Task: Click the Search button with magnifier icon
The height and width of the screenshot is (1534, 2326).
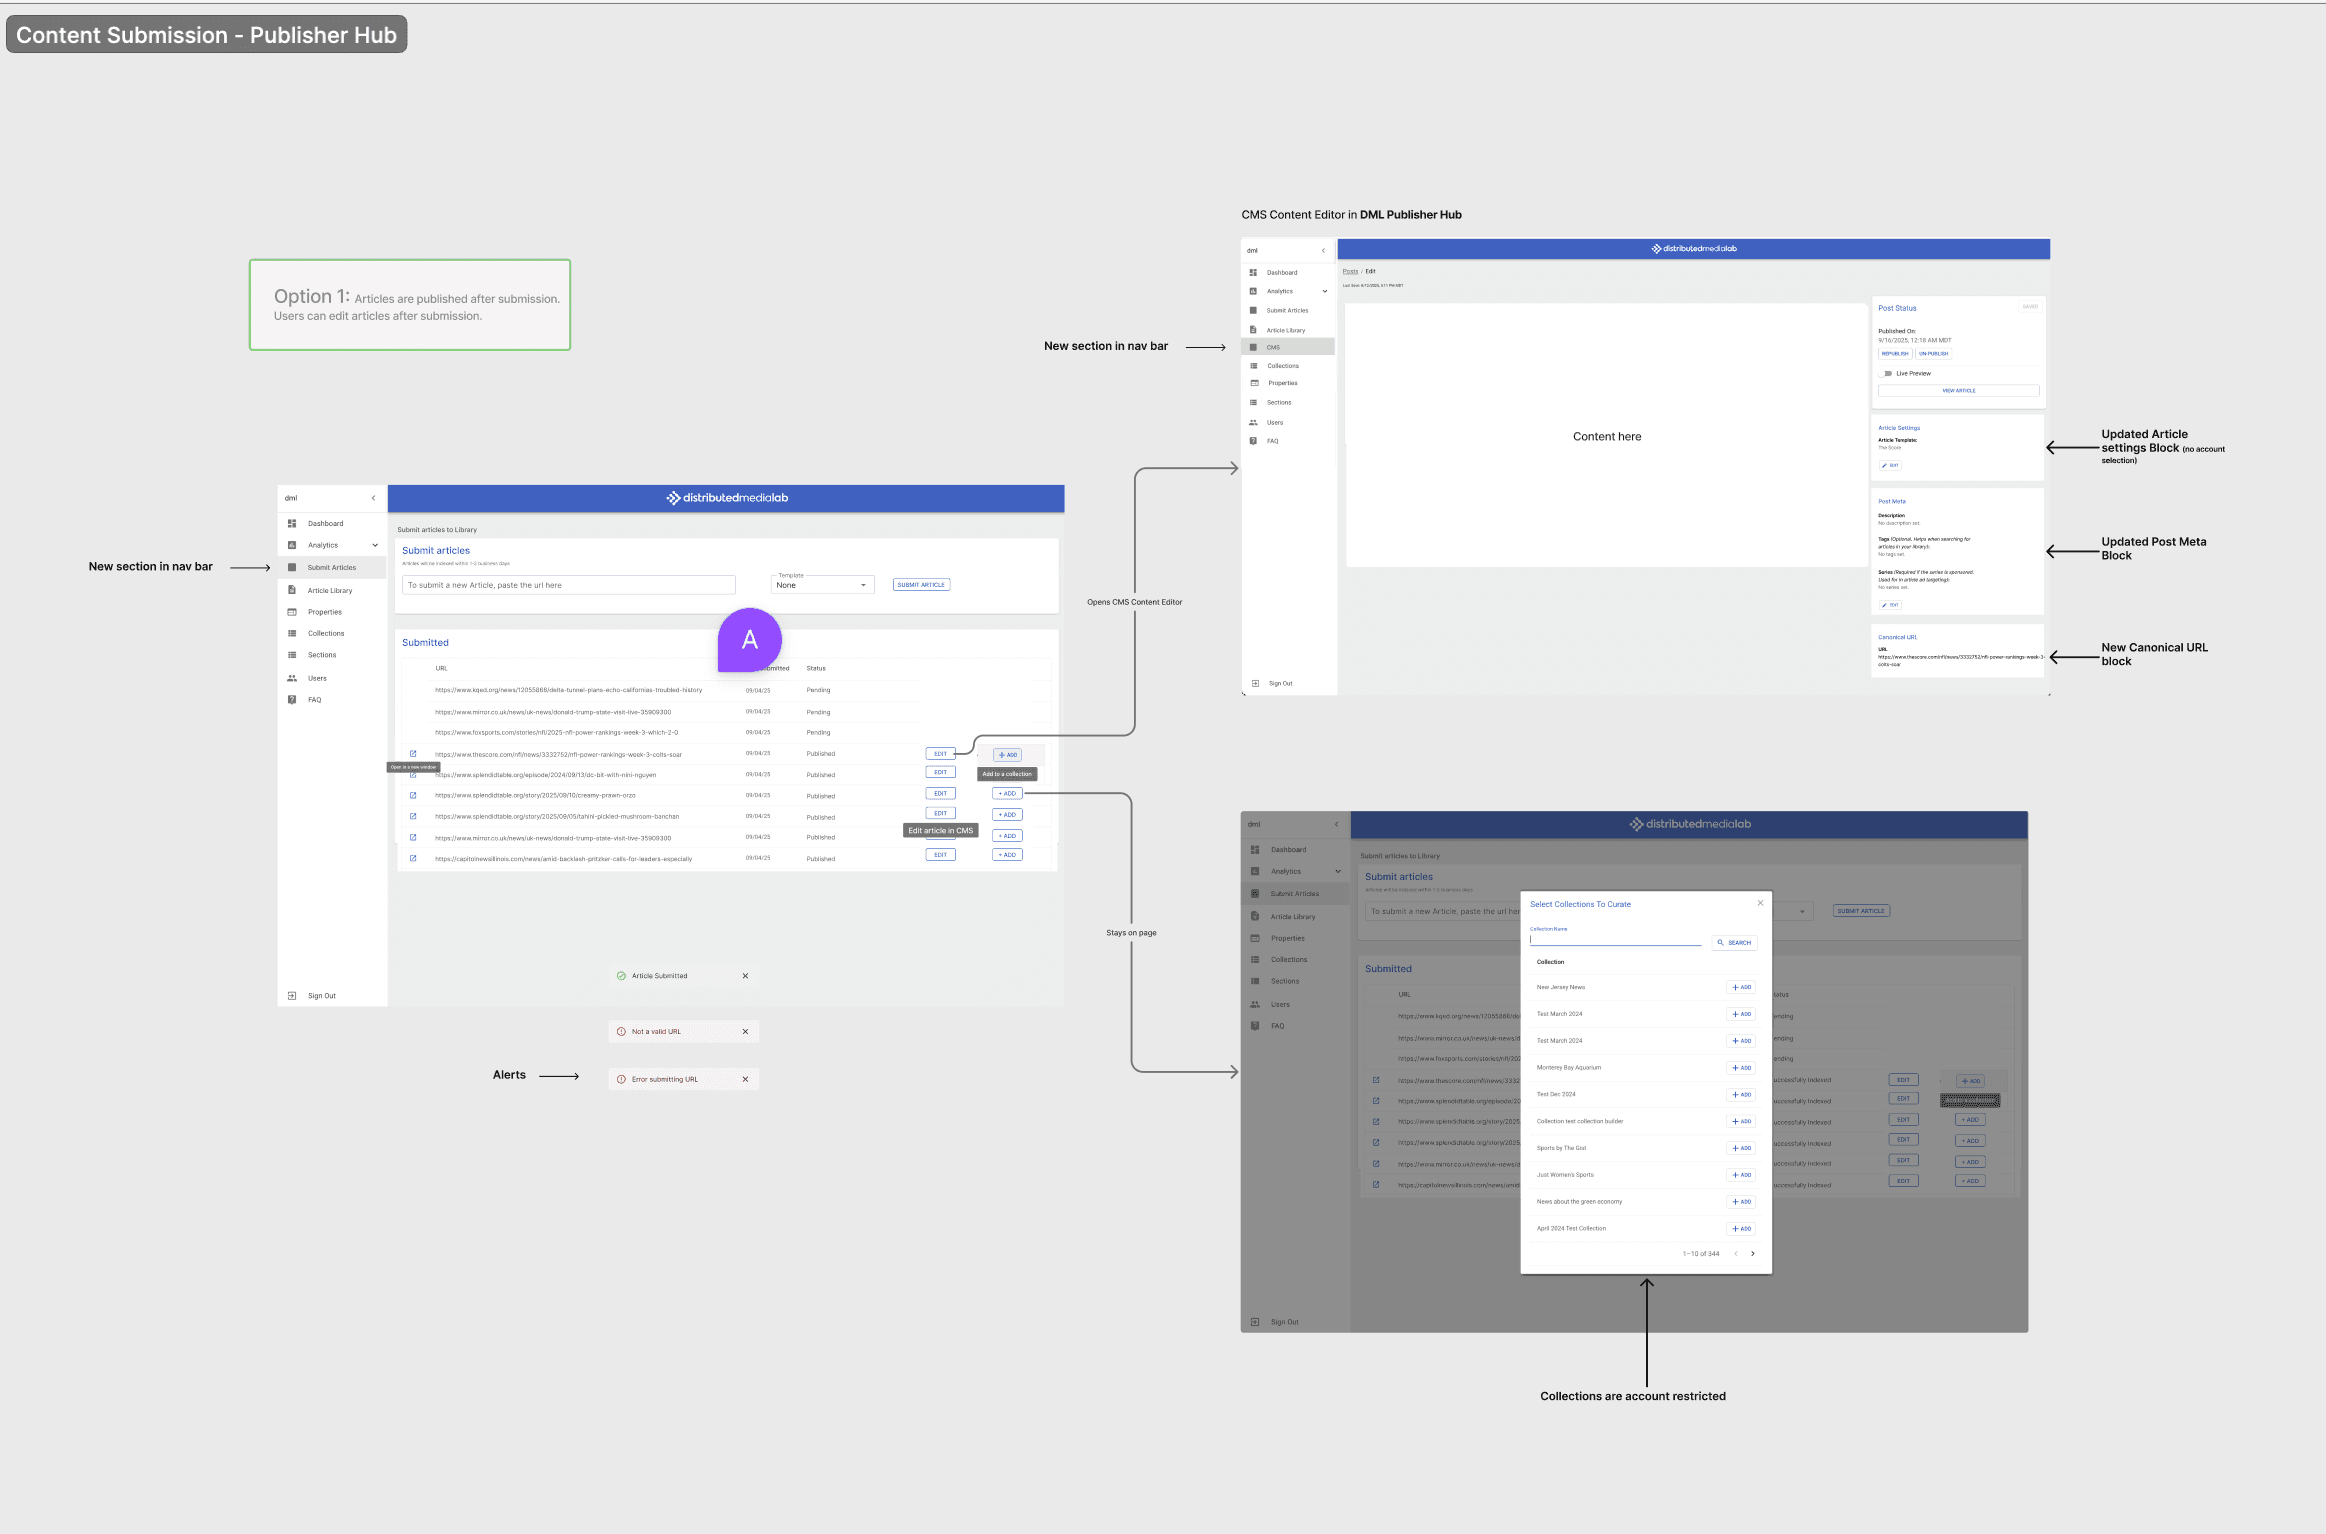Action: pos(1734,942)
